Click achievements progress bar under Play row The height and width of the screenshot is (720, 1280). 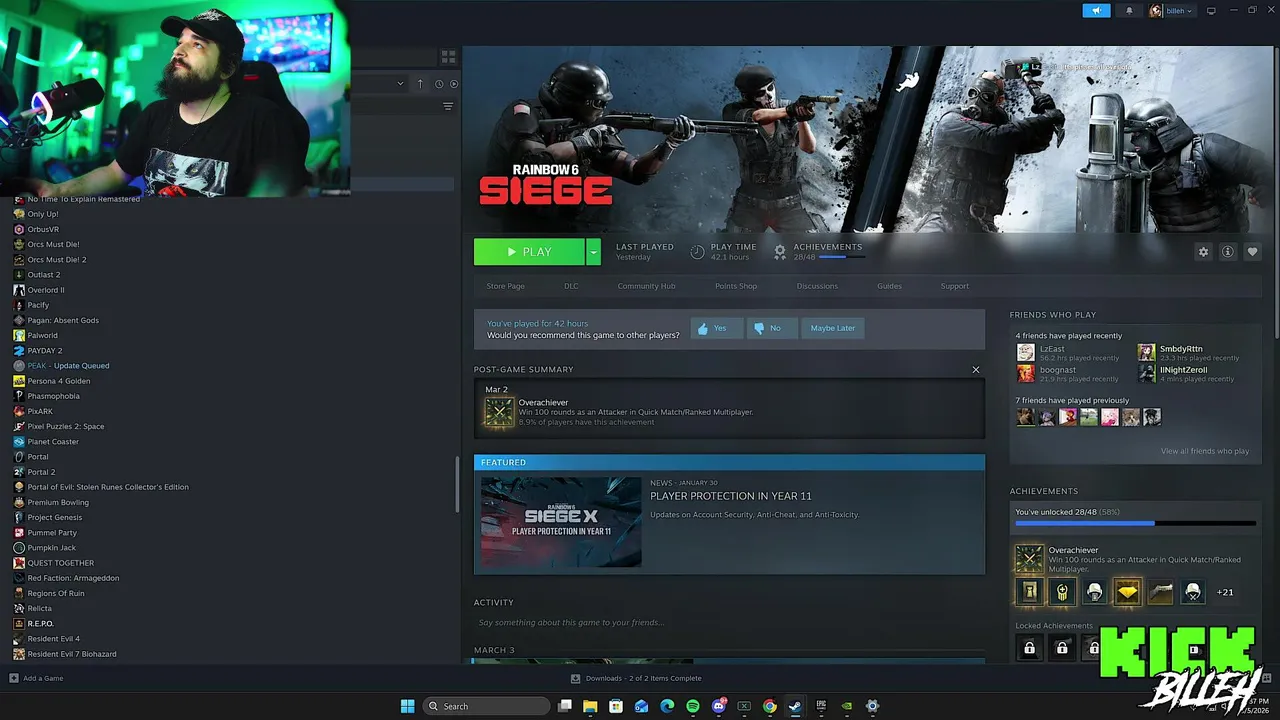point(840,257)
